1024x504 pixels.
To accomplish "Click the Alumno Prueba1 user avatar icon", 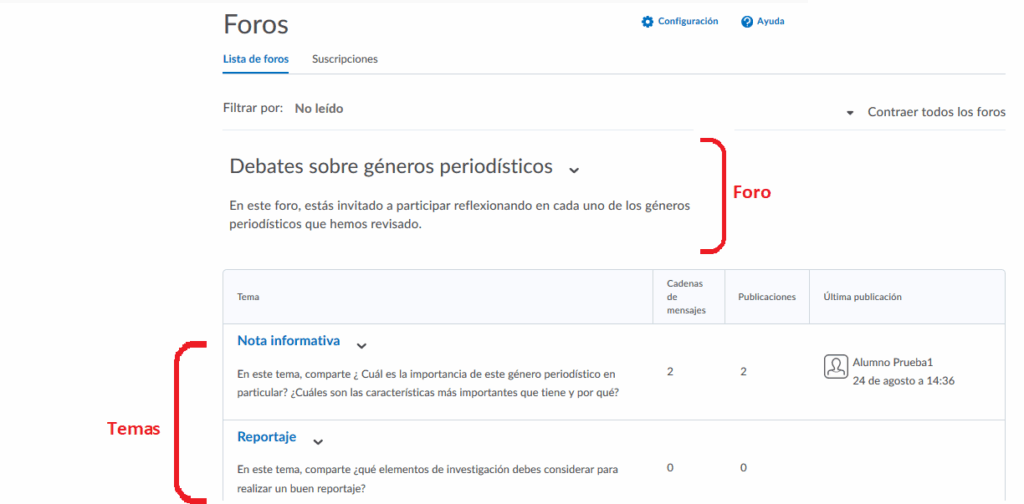I will (x=836, y=367).
